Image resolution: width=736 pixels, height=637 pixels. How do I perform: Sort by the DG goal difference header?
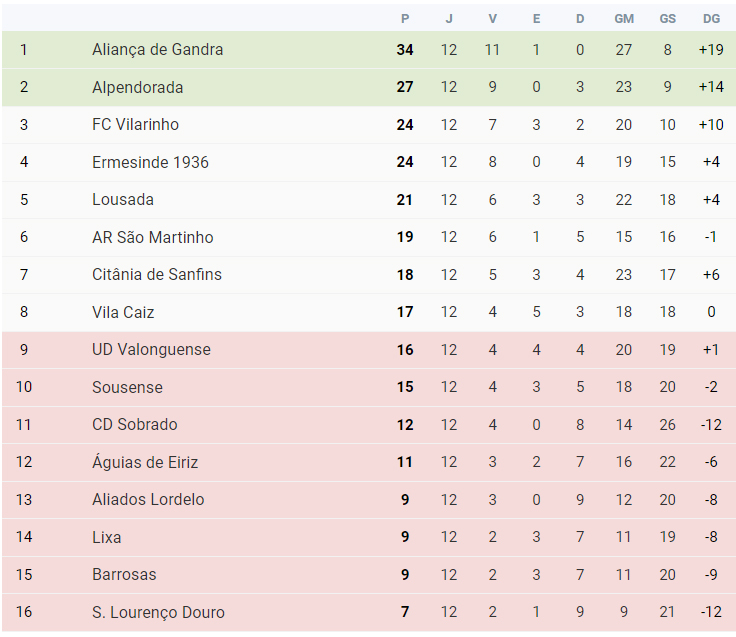coord(711,19)
